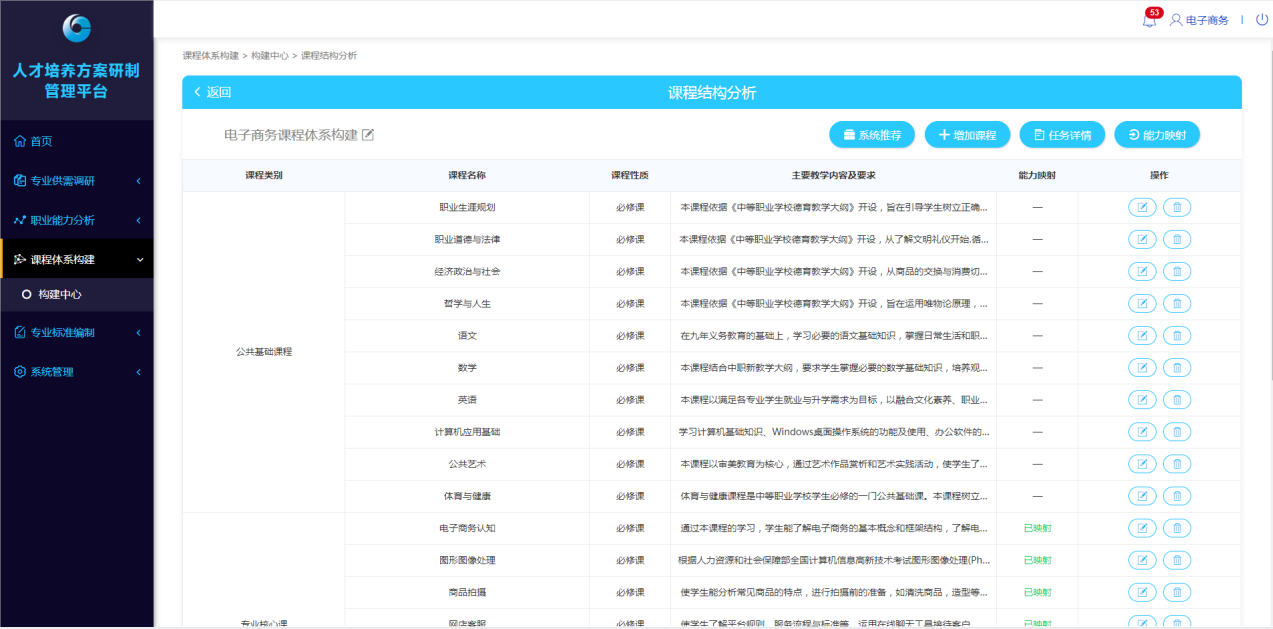Expand the 专业供需调研 sidebar menu
Screen dimensions: 1273x629
pyautogui.click(x=76, y=181)
